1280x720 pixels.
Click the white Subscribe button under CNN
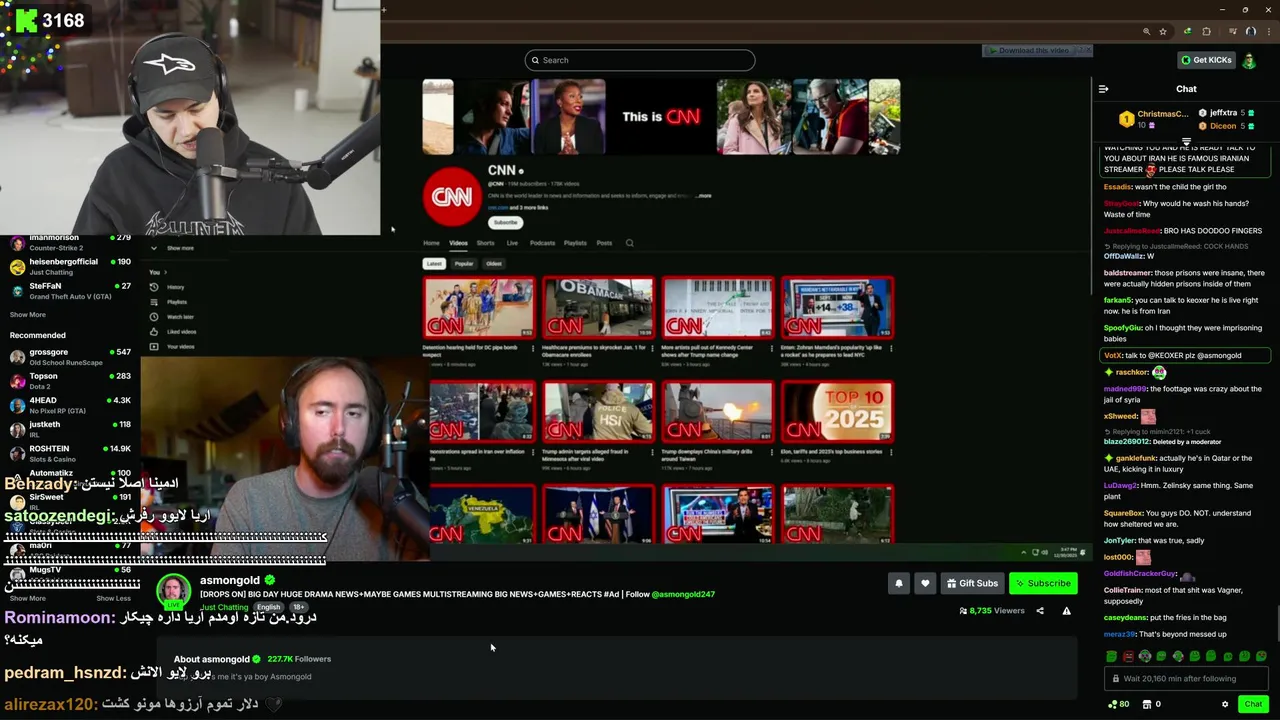point(505,222)
